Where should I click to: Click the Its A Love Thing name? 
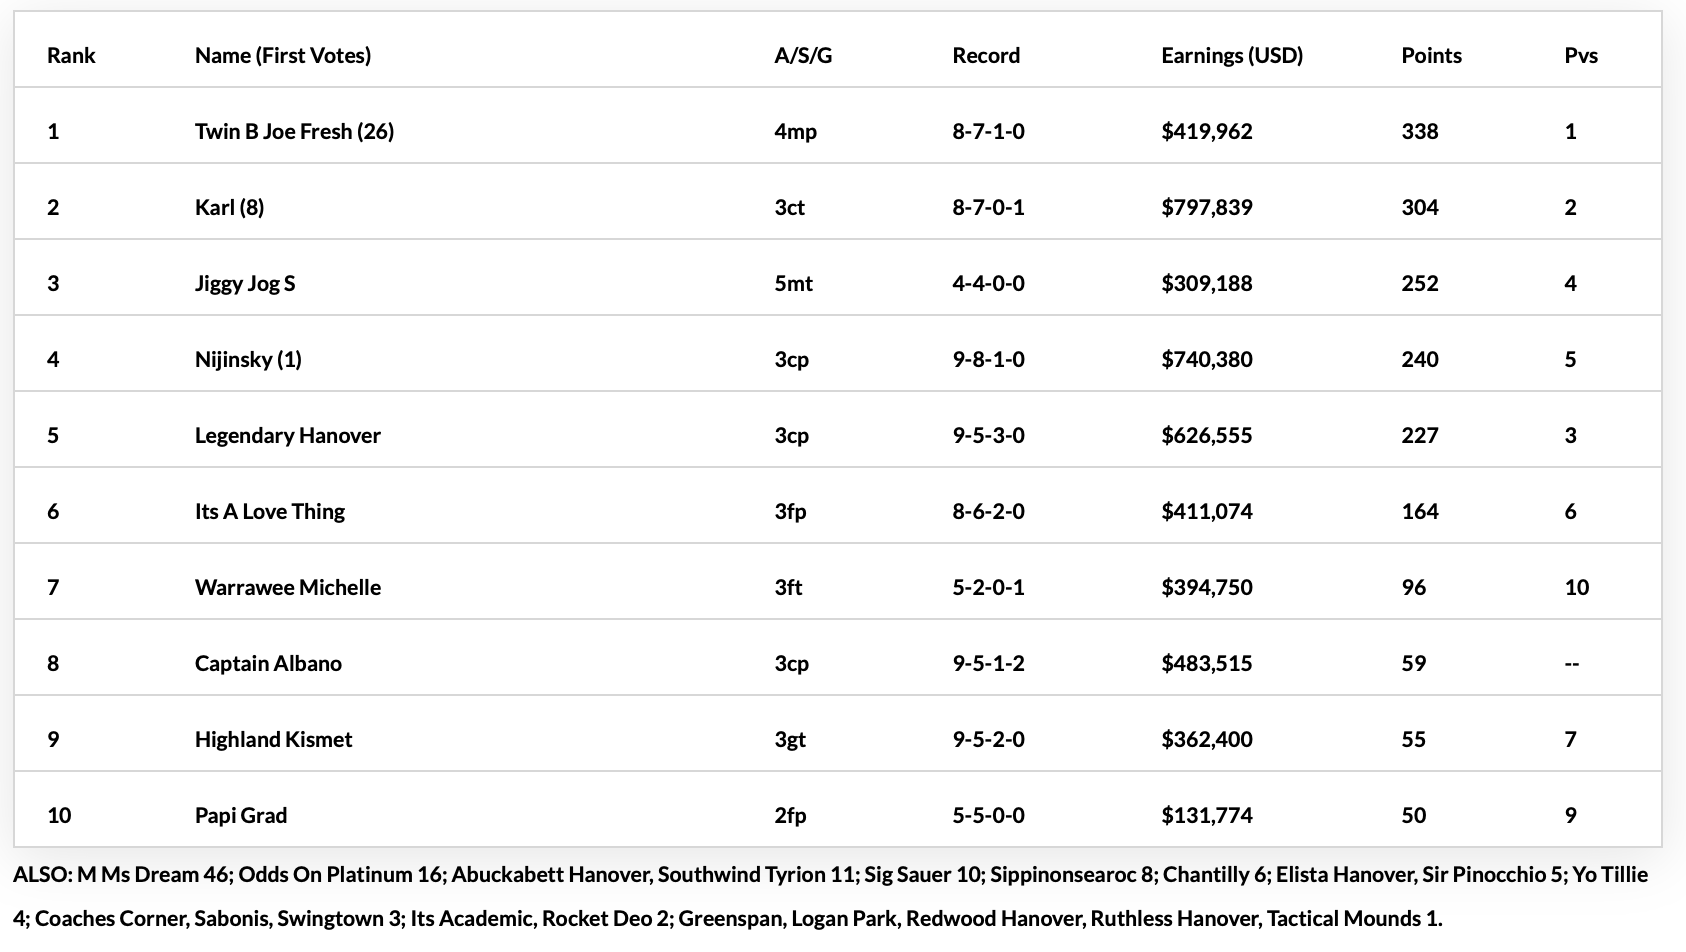pos(270,511)
